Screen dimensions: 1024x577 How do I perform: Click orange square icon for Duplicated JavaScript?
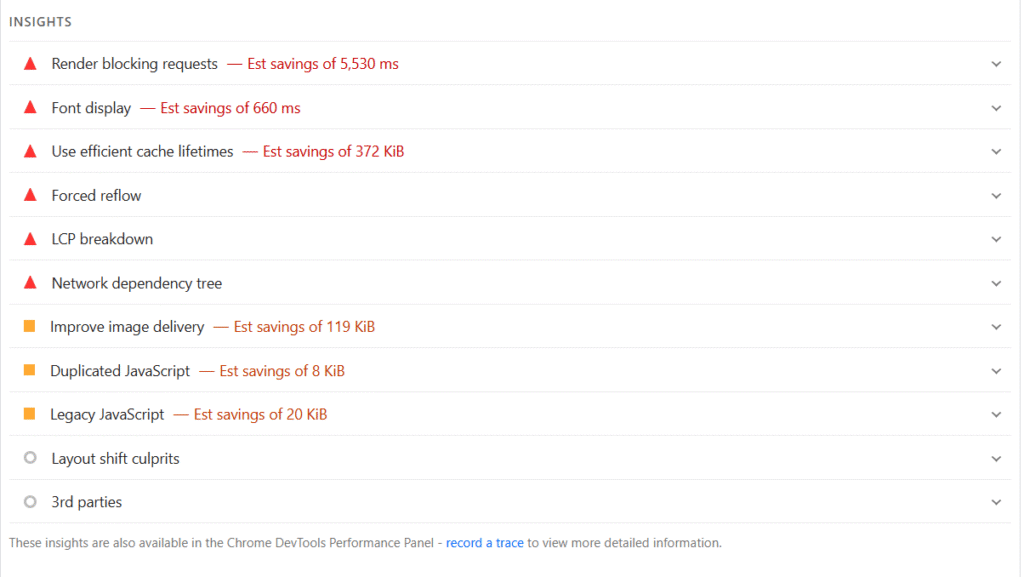click(x=30, y=371)
